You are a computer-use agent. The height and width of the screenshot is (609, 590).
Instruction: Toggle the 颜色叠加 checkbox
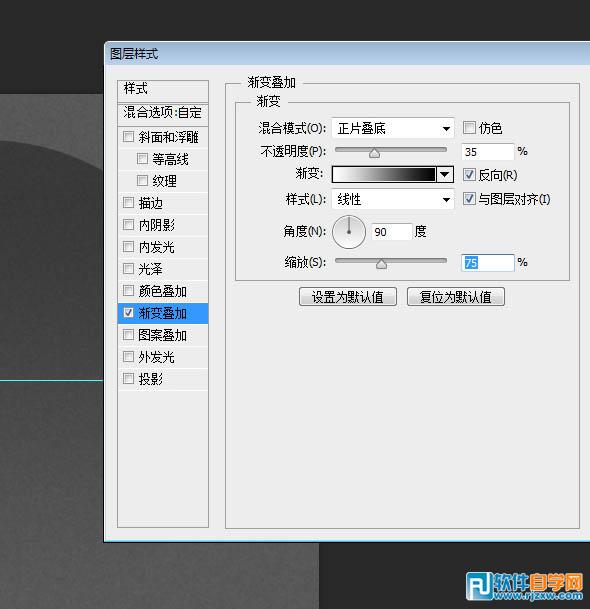128,291
